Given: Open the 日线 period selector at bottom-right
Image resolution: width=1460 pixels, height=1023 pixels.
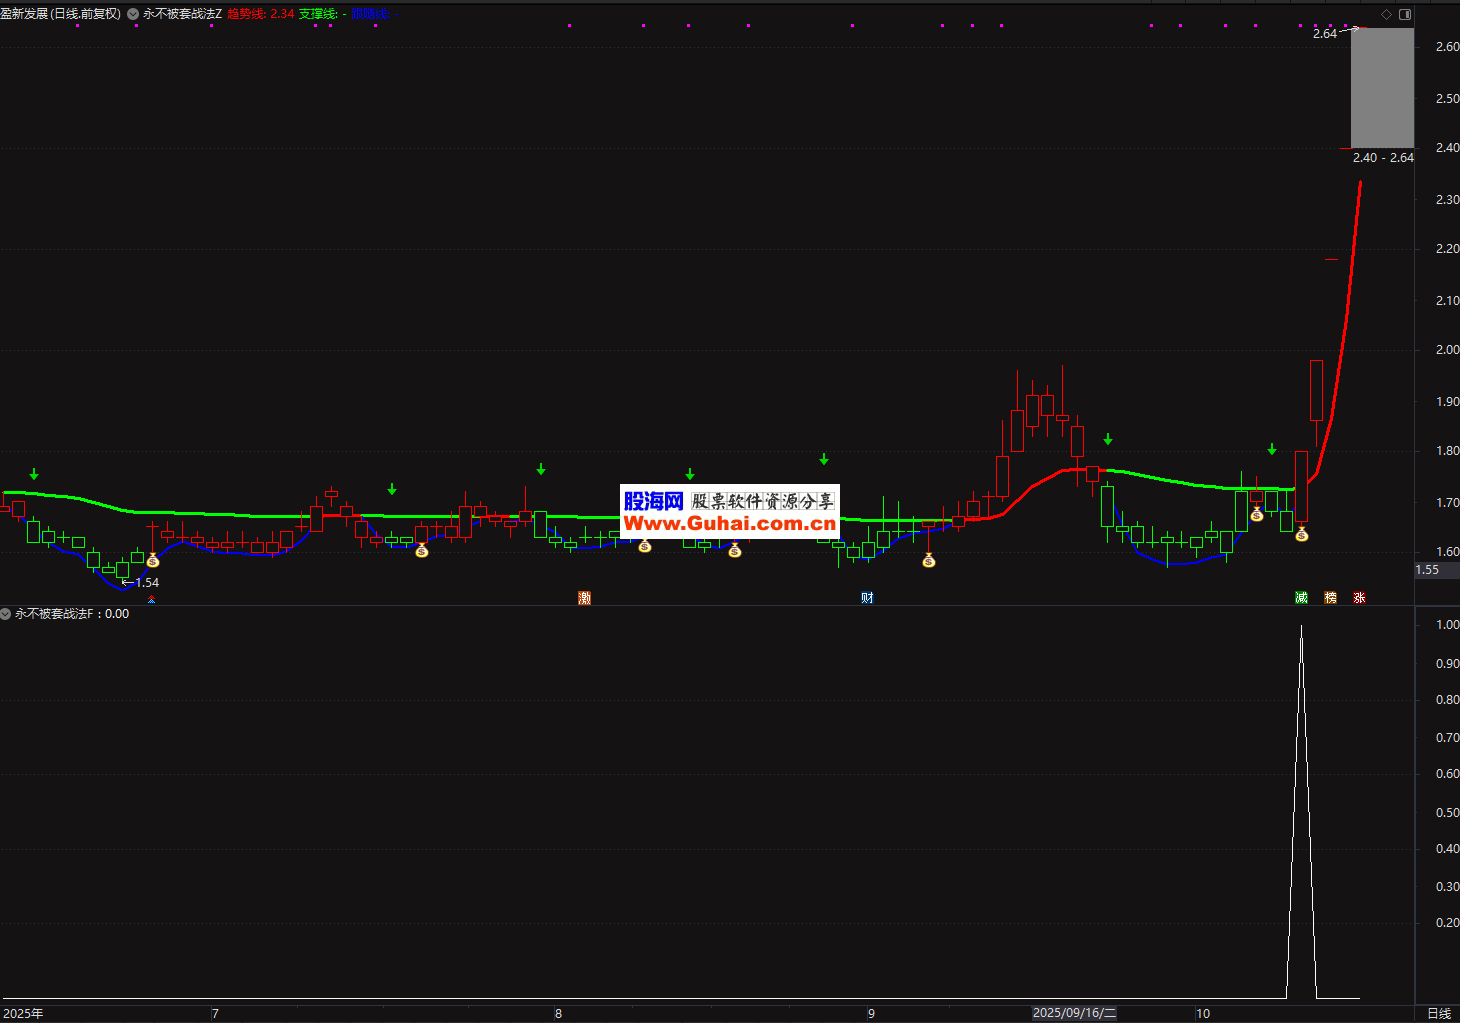Looking at the screenshot, I should 1438,1013.
